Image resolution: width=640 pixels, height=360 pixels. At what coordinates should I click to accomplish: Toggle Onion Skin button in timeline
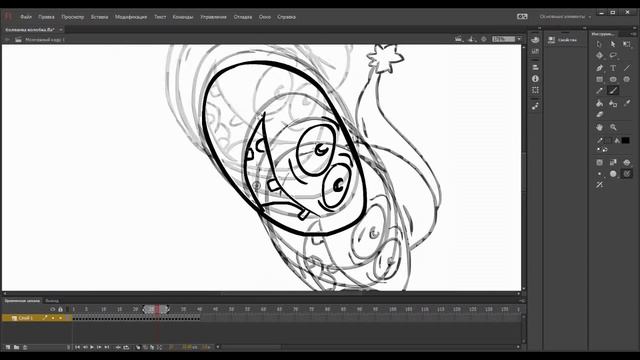(x=138, y=347)
